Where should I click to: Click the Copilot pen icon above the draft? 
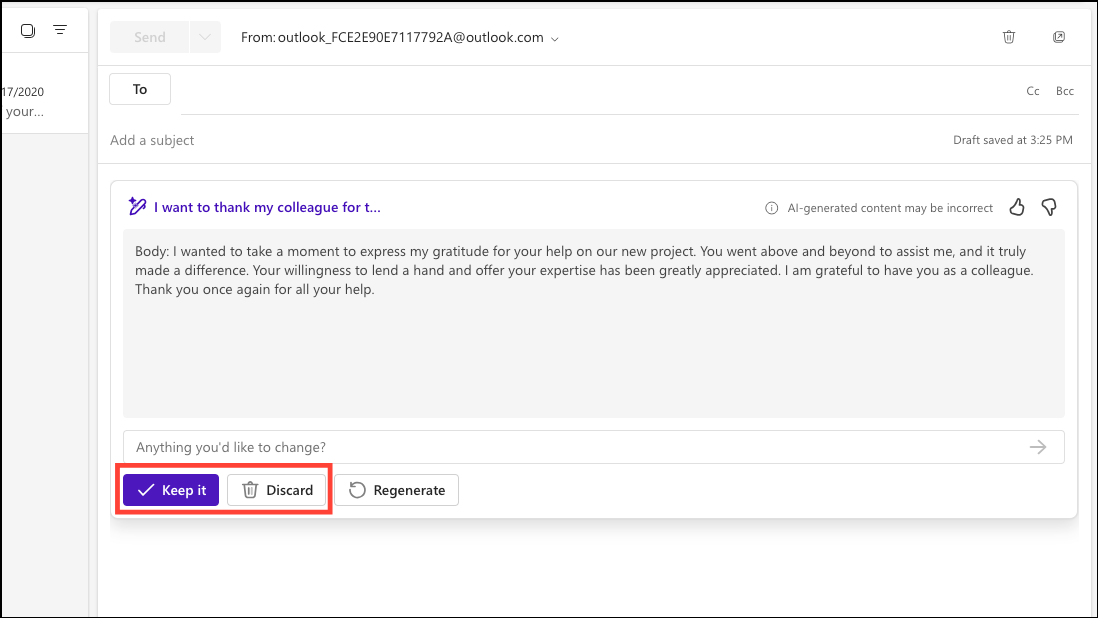click(x=137, y=206)
